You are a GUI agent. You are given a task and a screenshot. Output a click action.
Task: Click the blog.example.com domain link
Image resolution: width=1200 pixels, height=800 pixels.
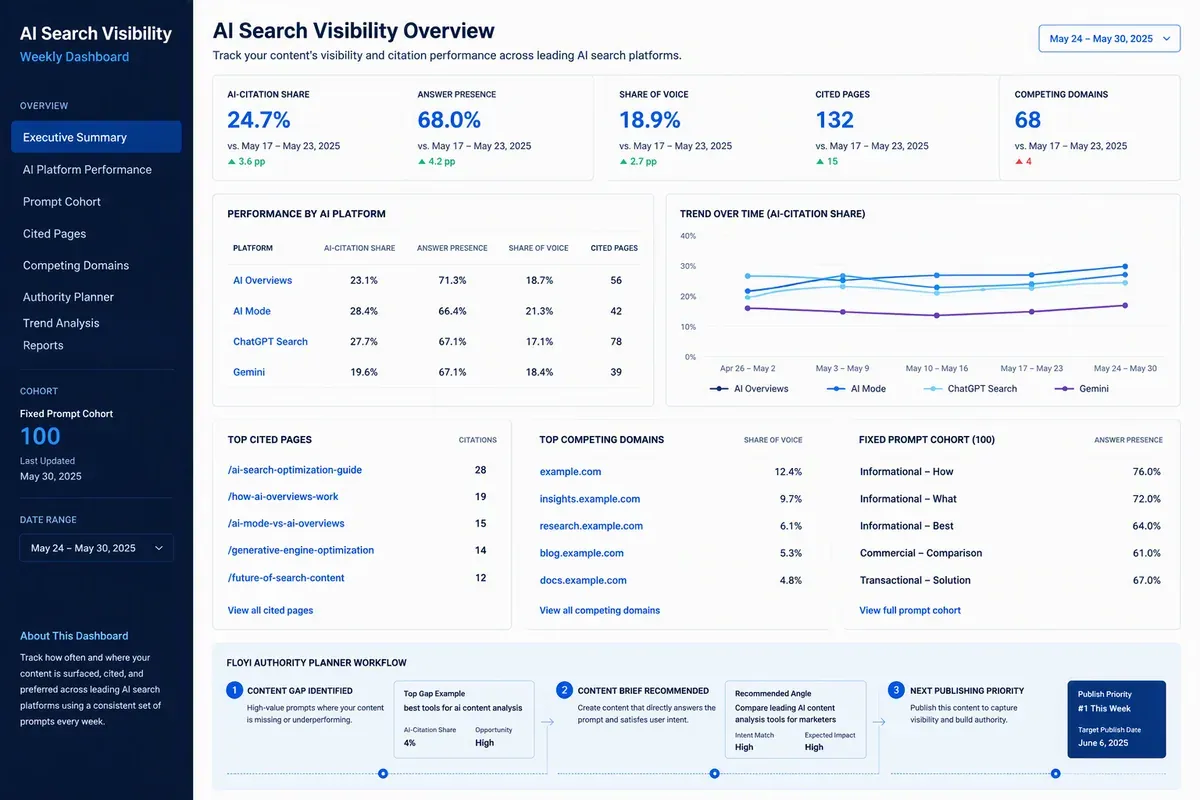click(581, 553)
